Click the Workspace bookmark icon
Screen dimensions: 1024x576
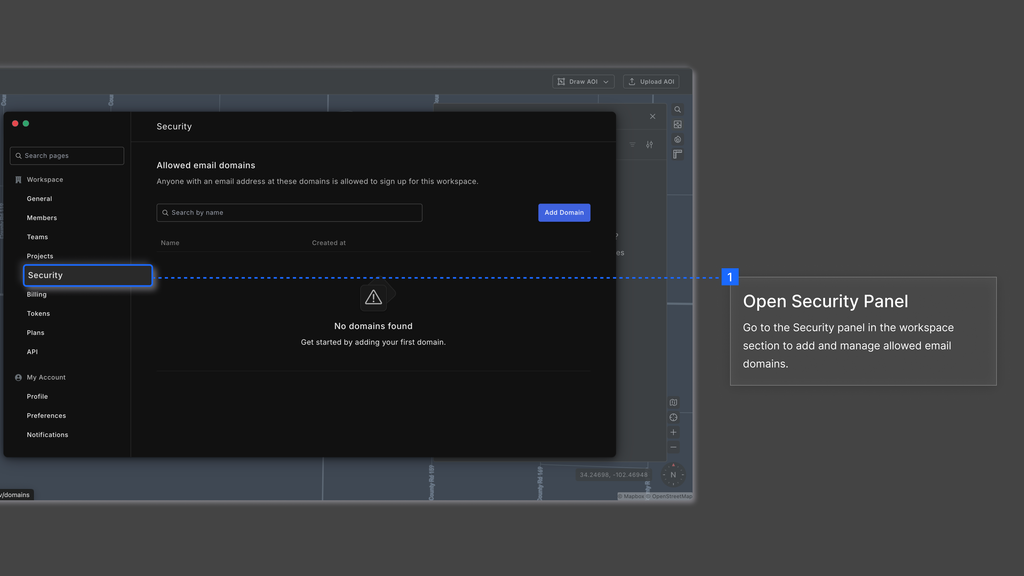click(18, 180)
